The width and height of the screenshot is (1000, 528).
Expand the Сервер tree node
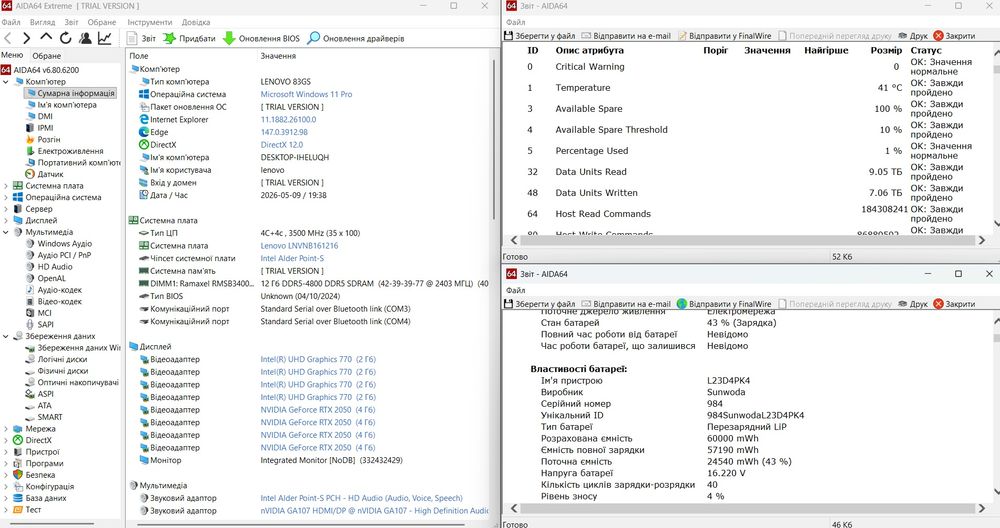click(6, 209)
